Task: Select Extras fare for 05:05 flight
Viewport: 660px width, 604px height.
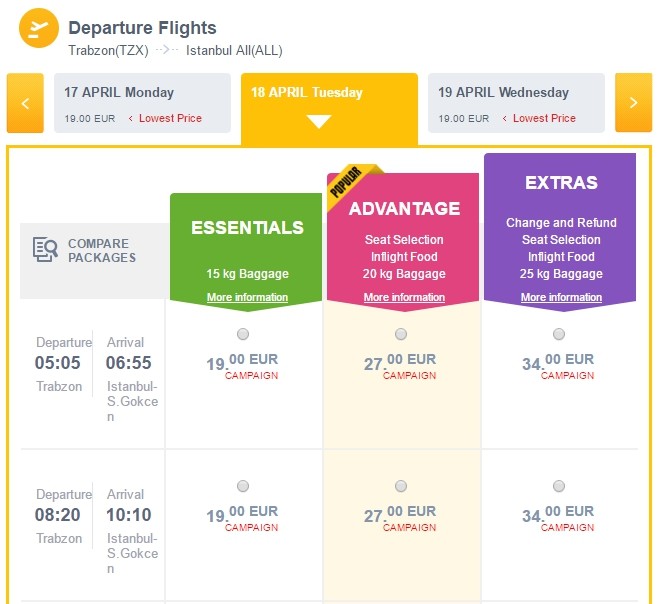Action: click(x=559, y=334)
